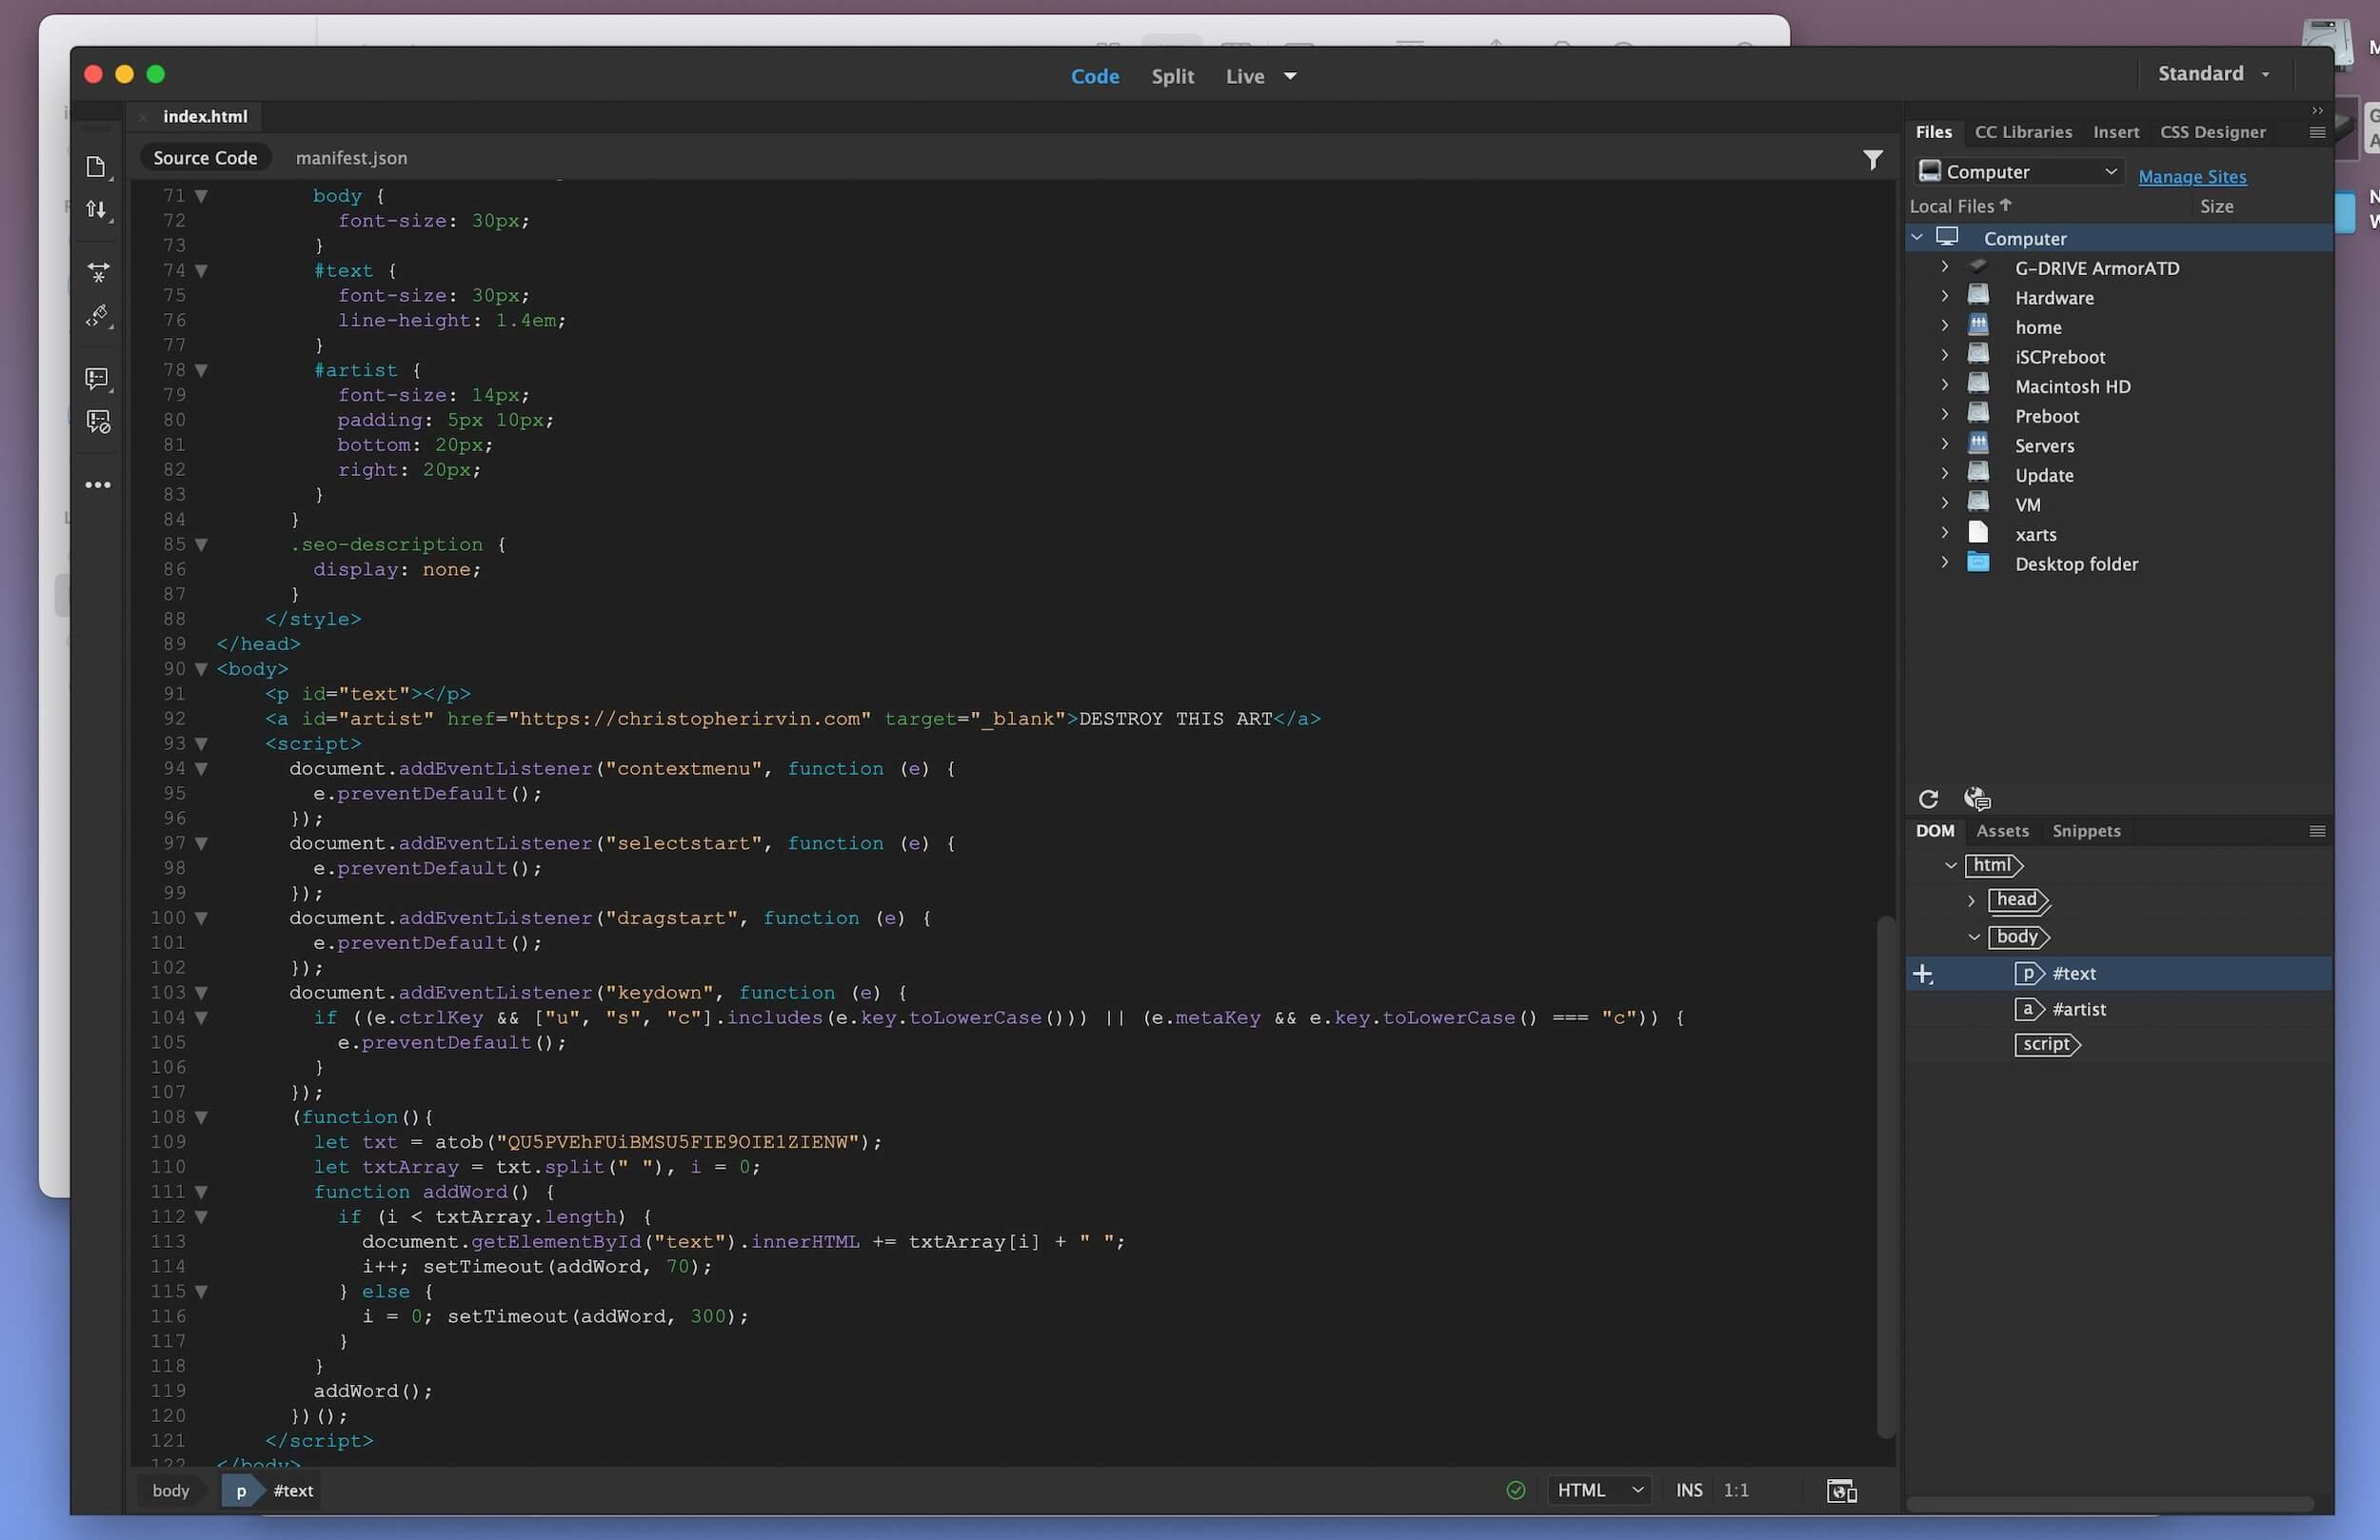Toggle INS insert mode in status bar
The height and width of the screenshot is (1540, 2380).
point(1688,1490)
